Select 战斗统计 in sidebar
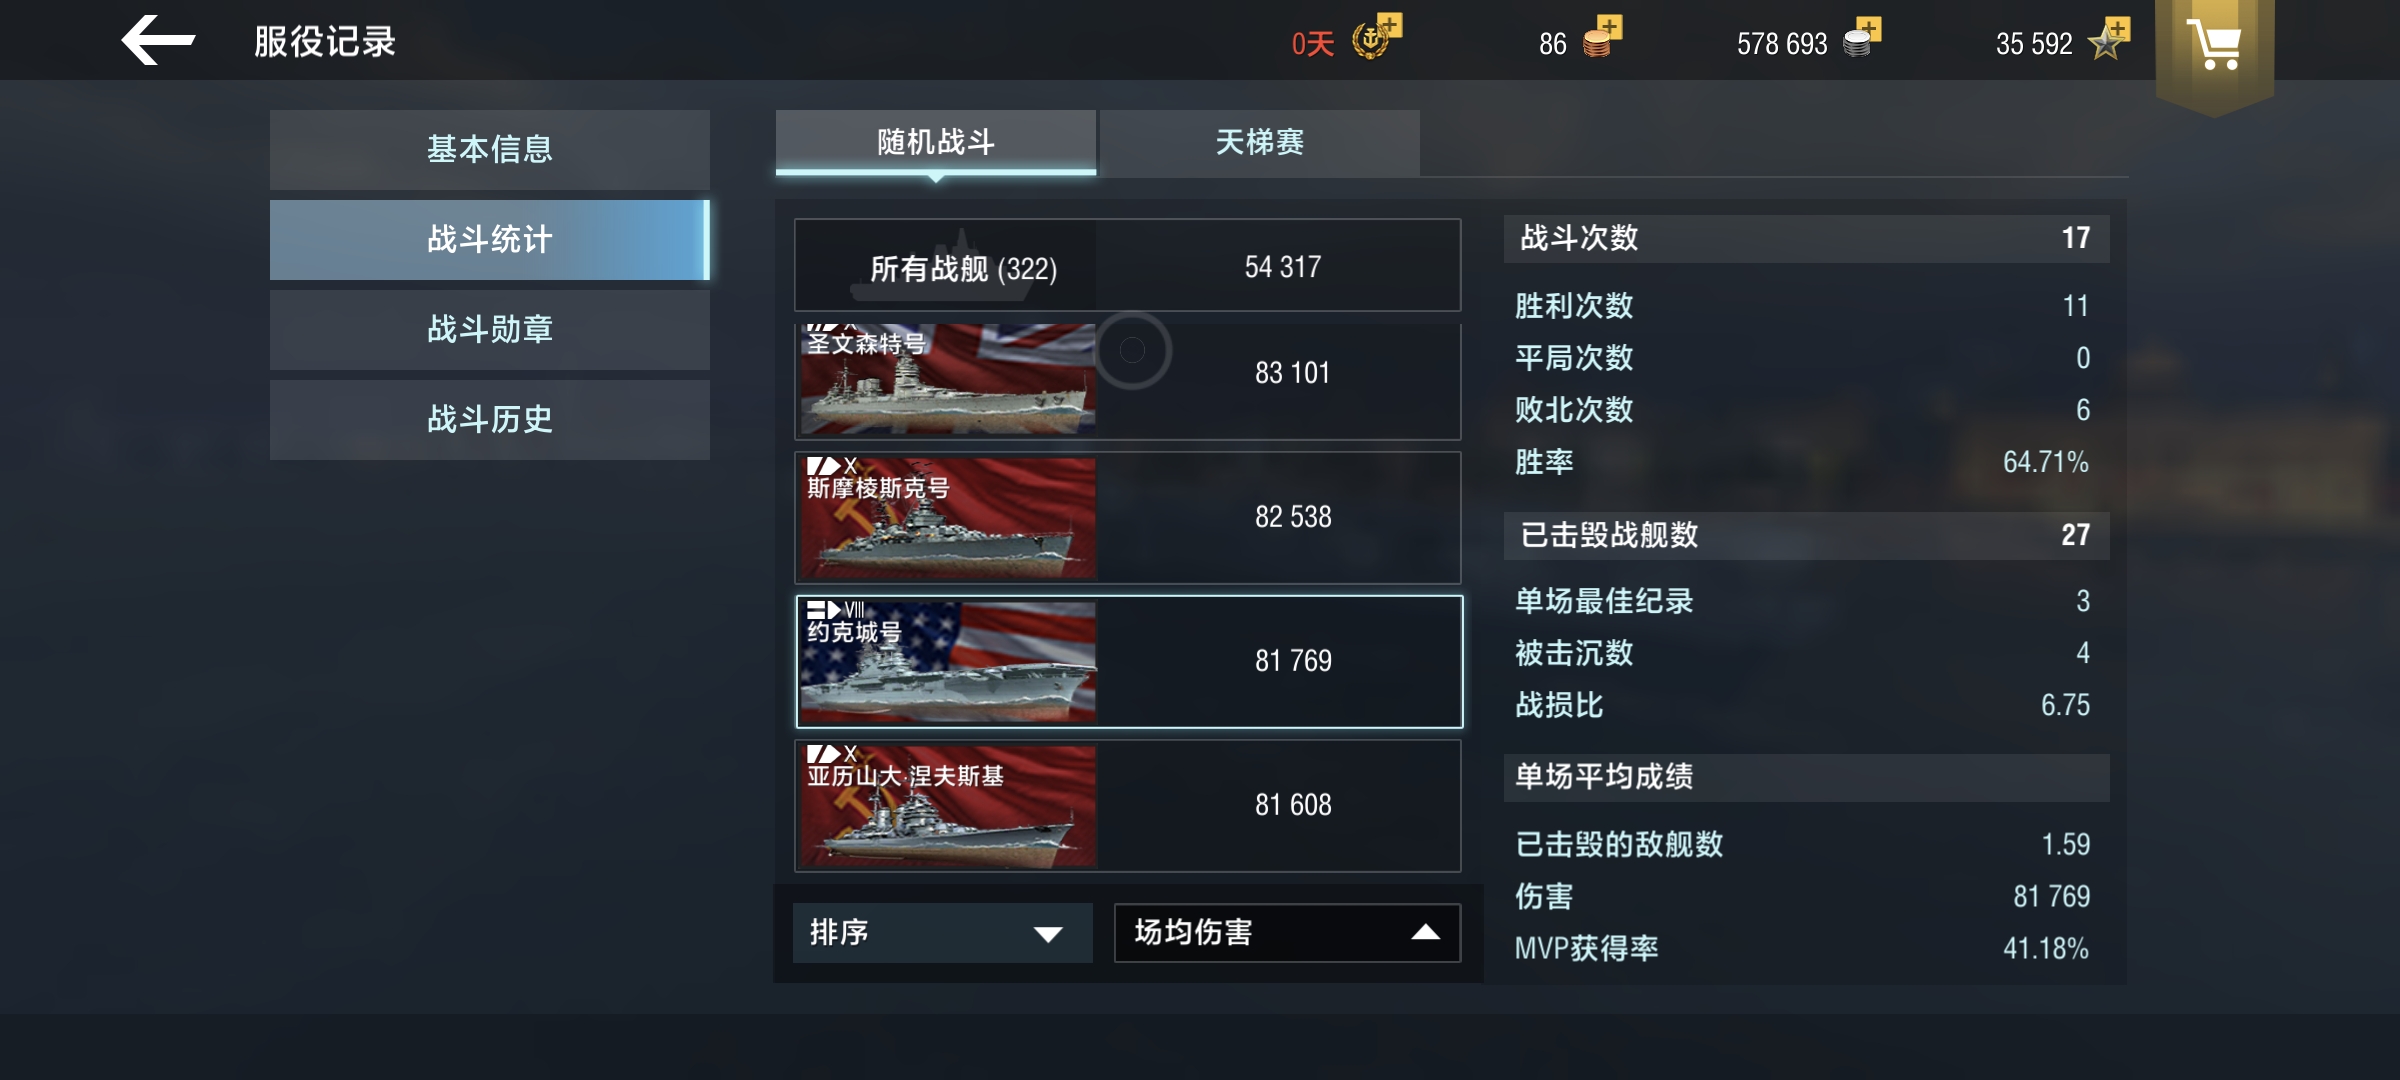This screenshot has width=2400, height=1080. 490,239
